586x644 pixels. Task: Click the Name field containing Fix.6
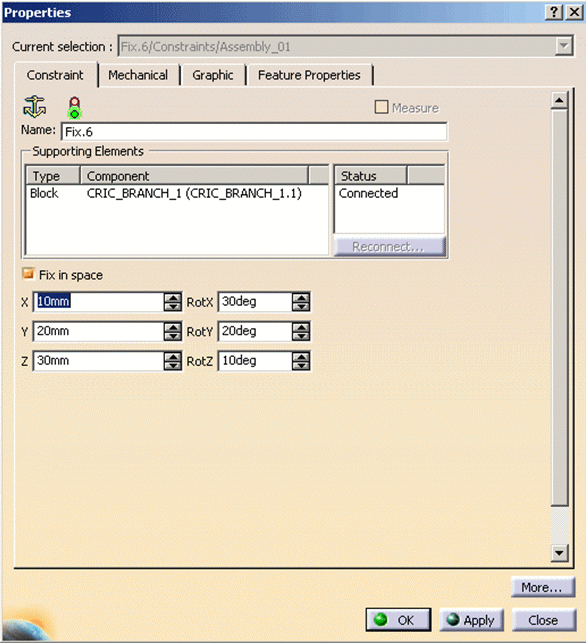254,132
